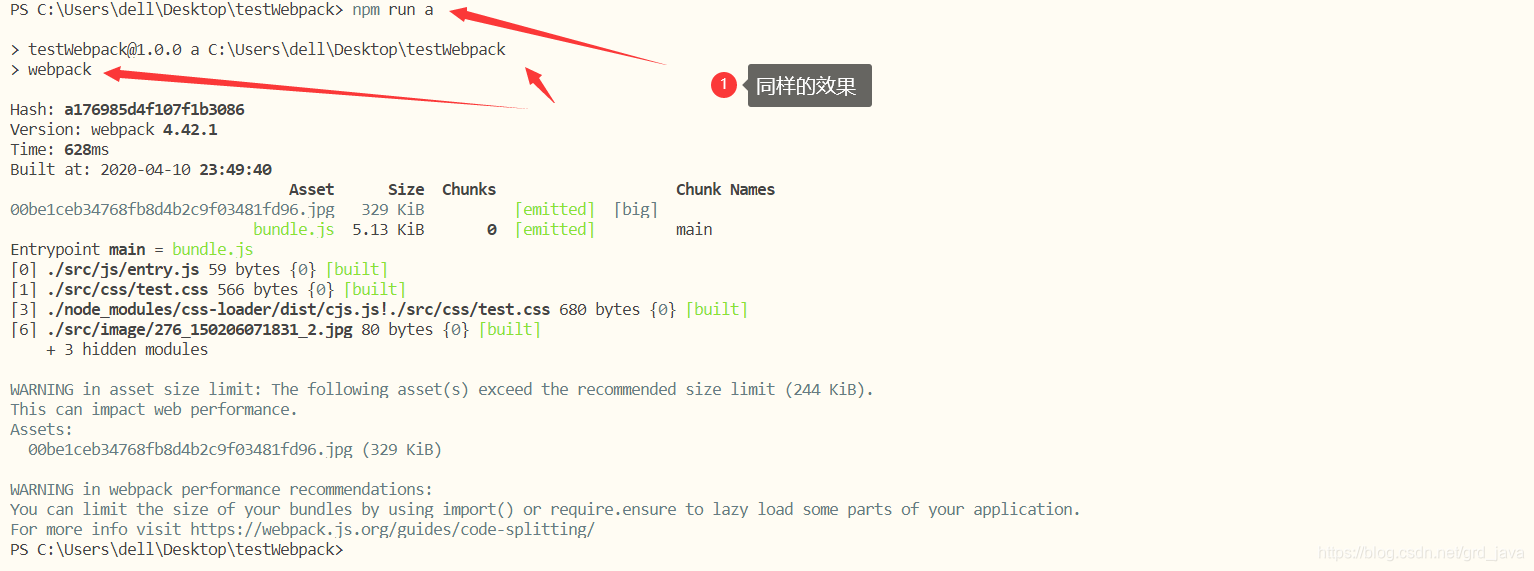Click the 'npm run a' command text
The image size is (1534, 571).
(x=393, y=10)
